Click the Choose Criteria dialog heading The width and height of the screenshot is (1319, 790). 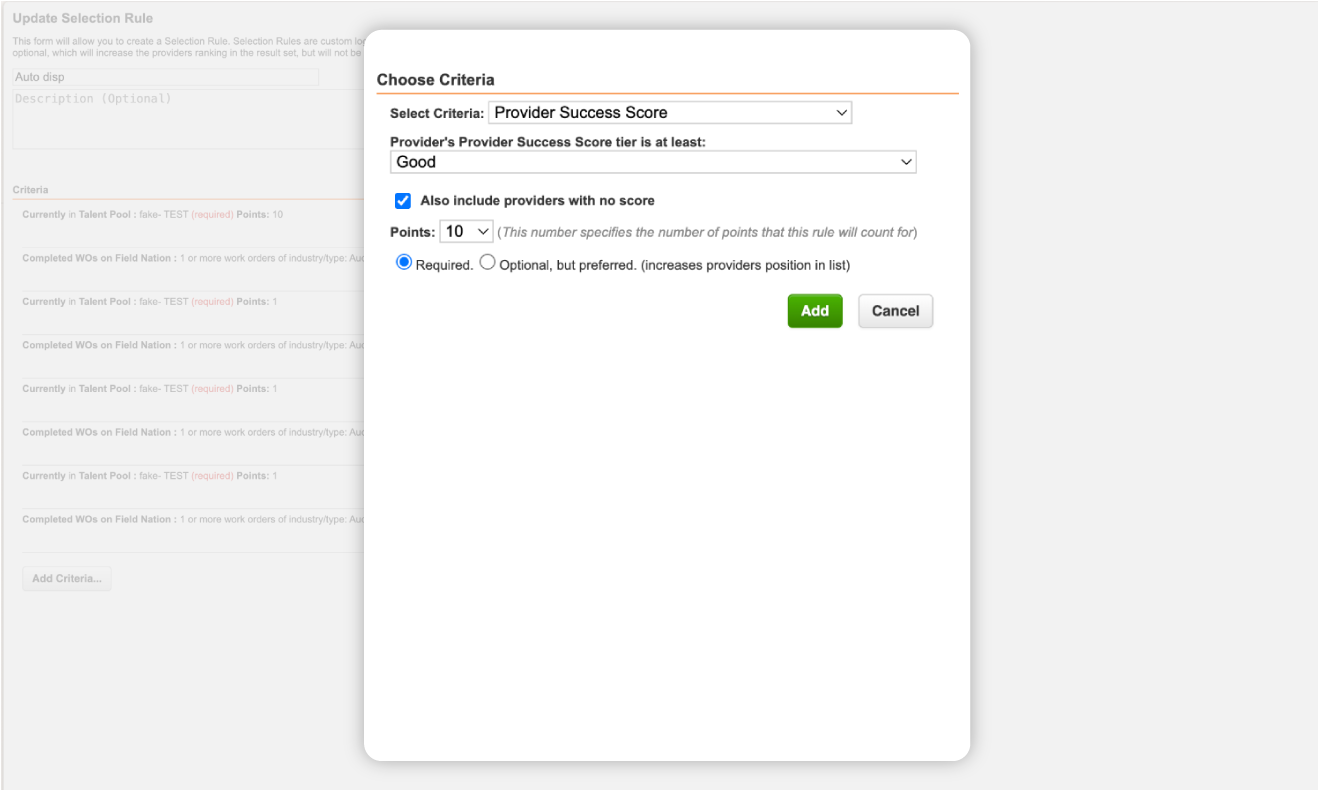(435, 80)
